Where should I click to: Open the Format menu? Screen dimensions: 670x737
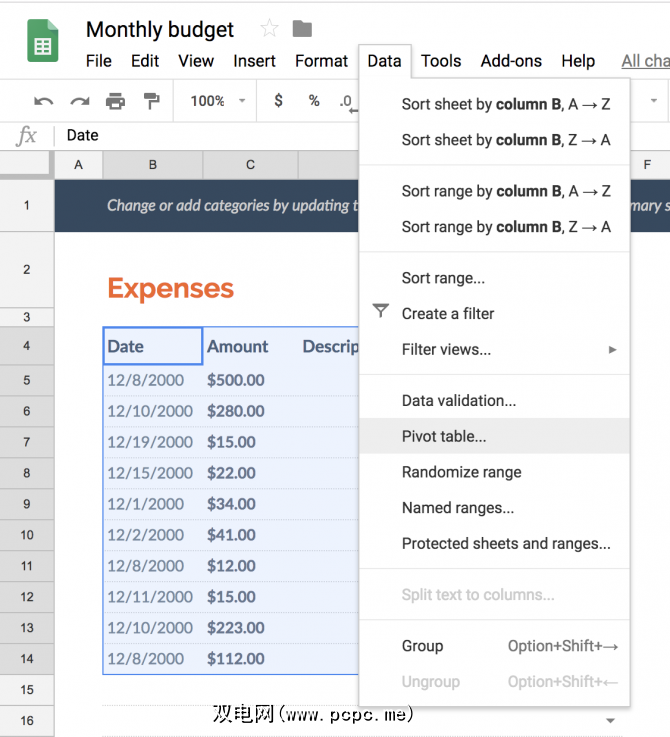coord(321,61)
